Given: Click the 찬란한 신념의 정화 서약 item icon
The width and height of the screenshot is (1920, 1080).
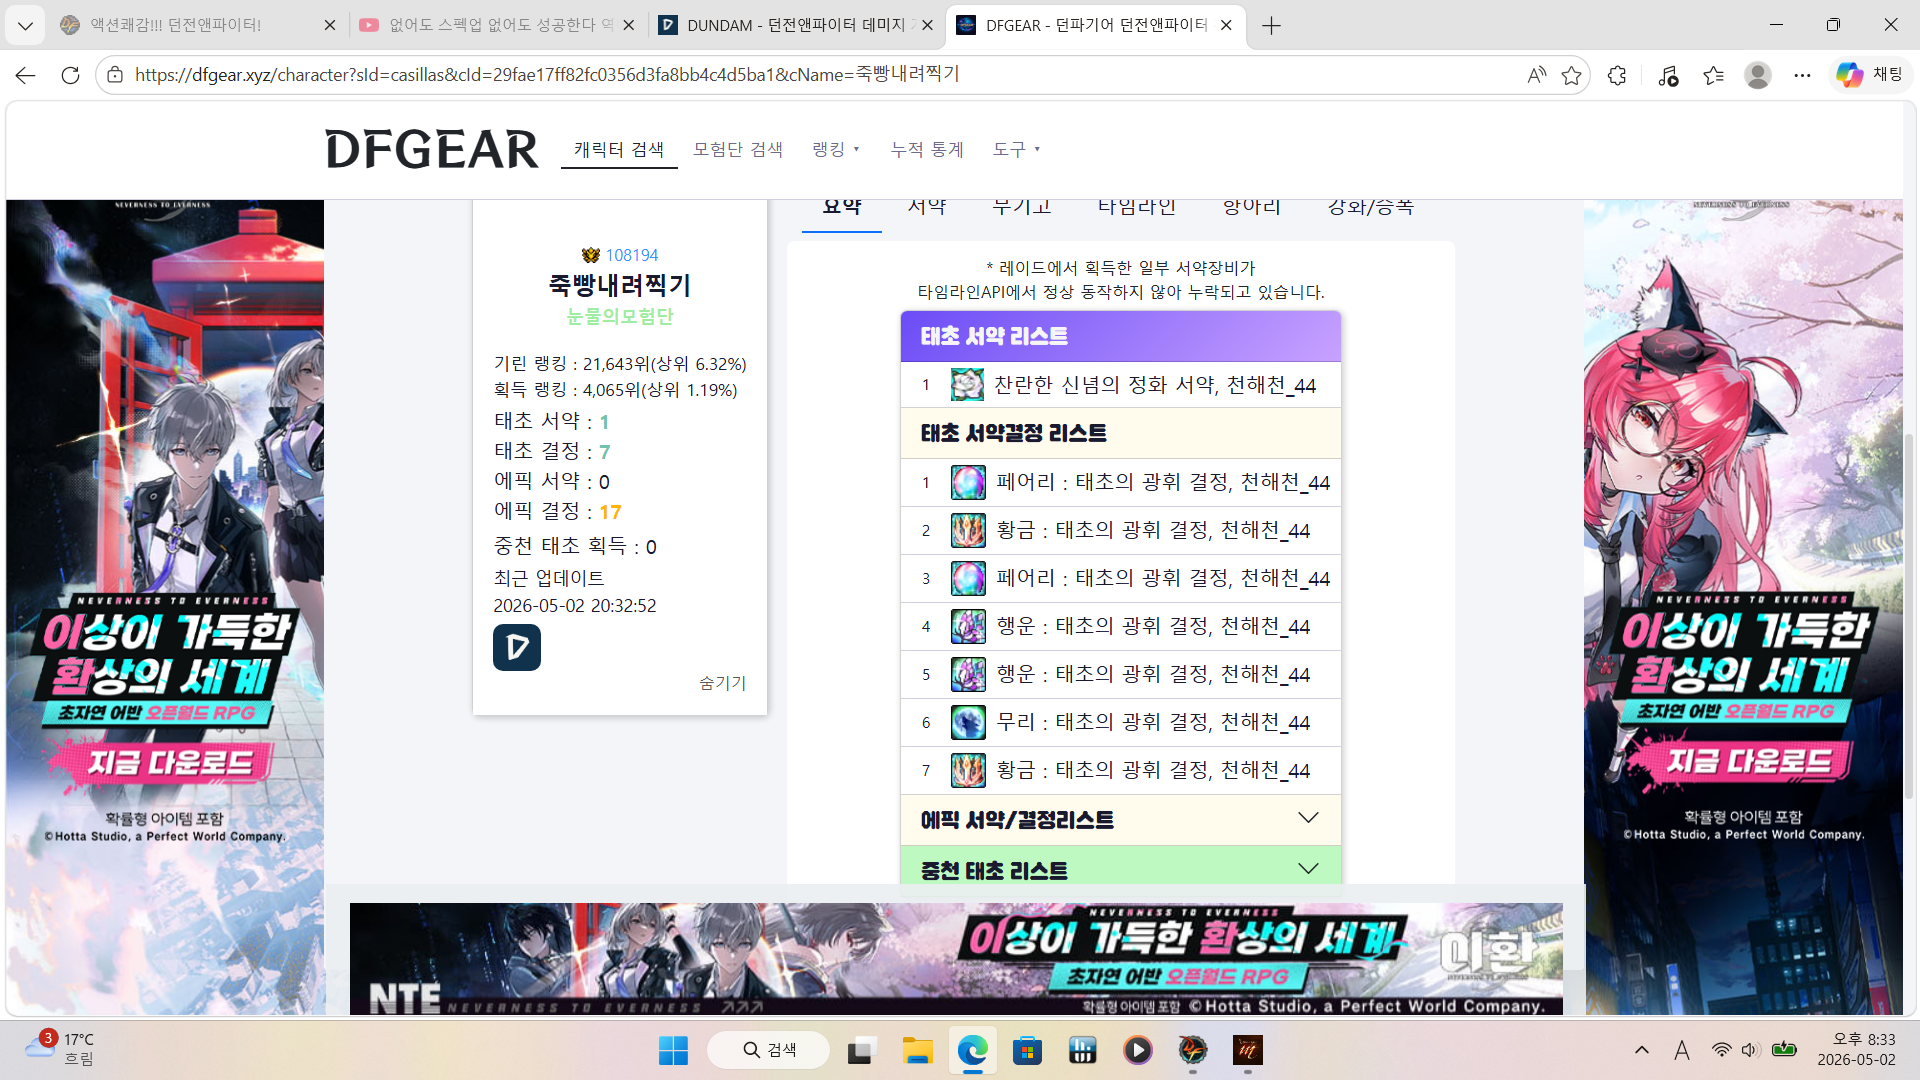Looking at the screenshot, I should coord(966,385).
